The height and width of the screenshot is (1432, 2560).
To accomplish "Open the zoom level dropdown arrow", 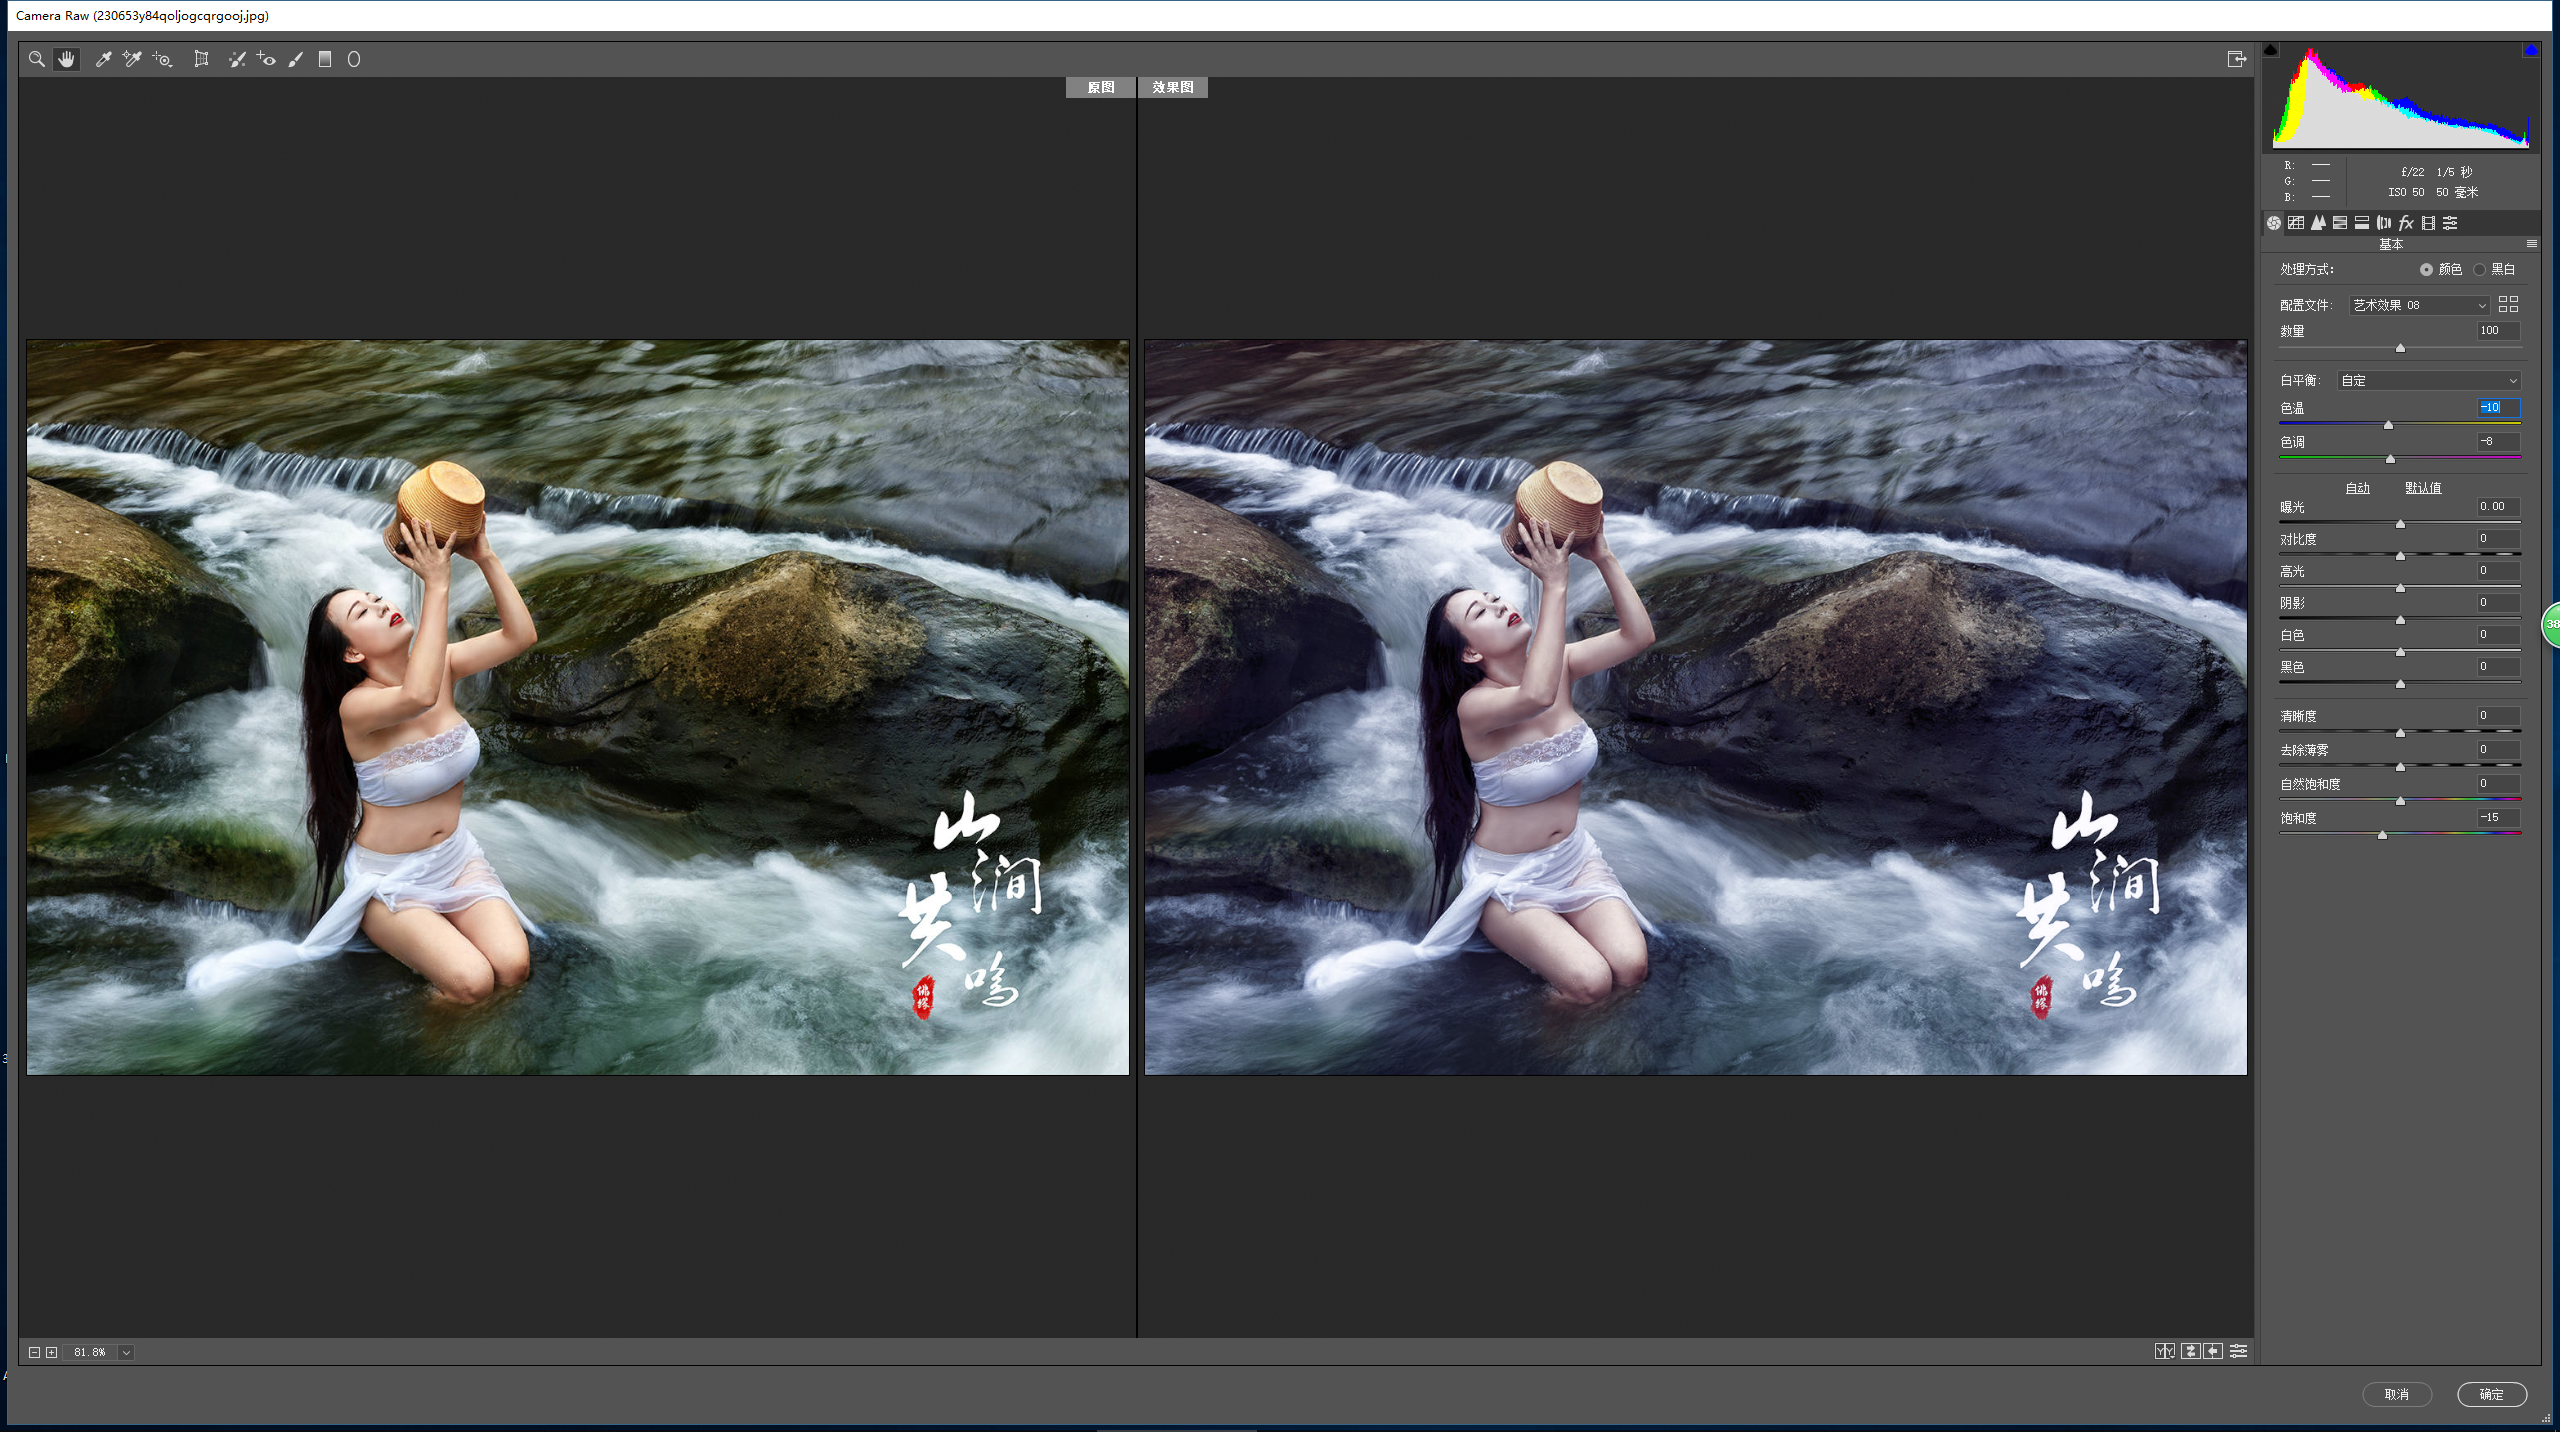I will (126, 1353).
